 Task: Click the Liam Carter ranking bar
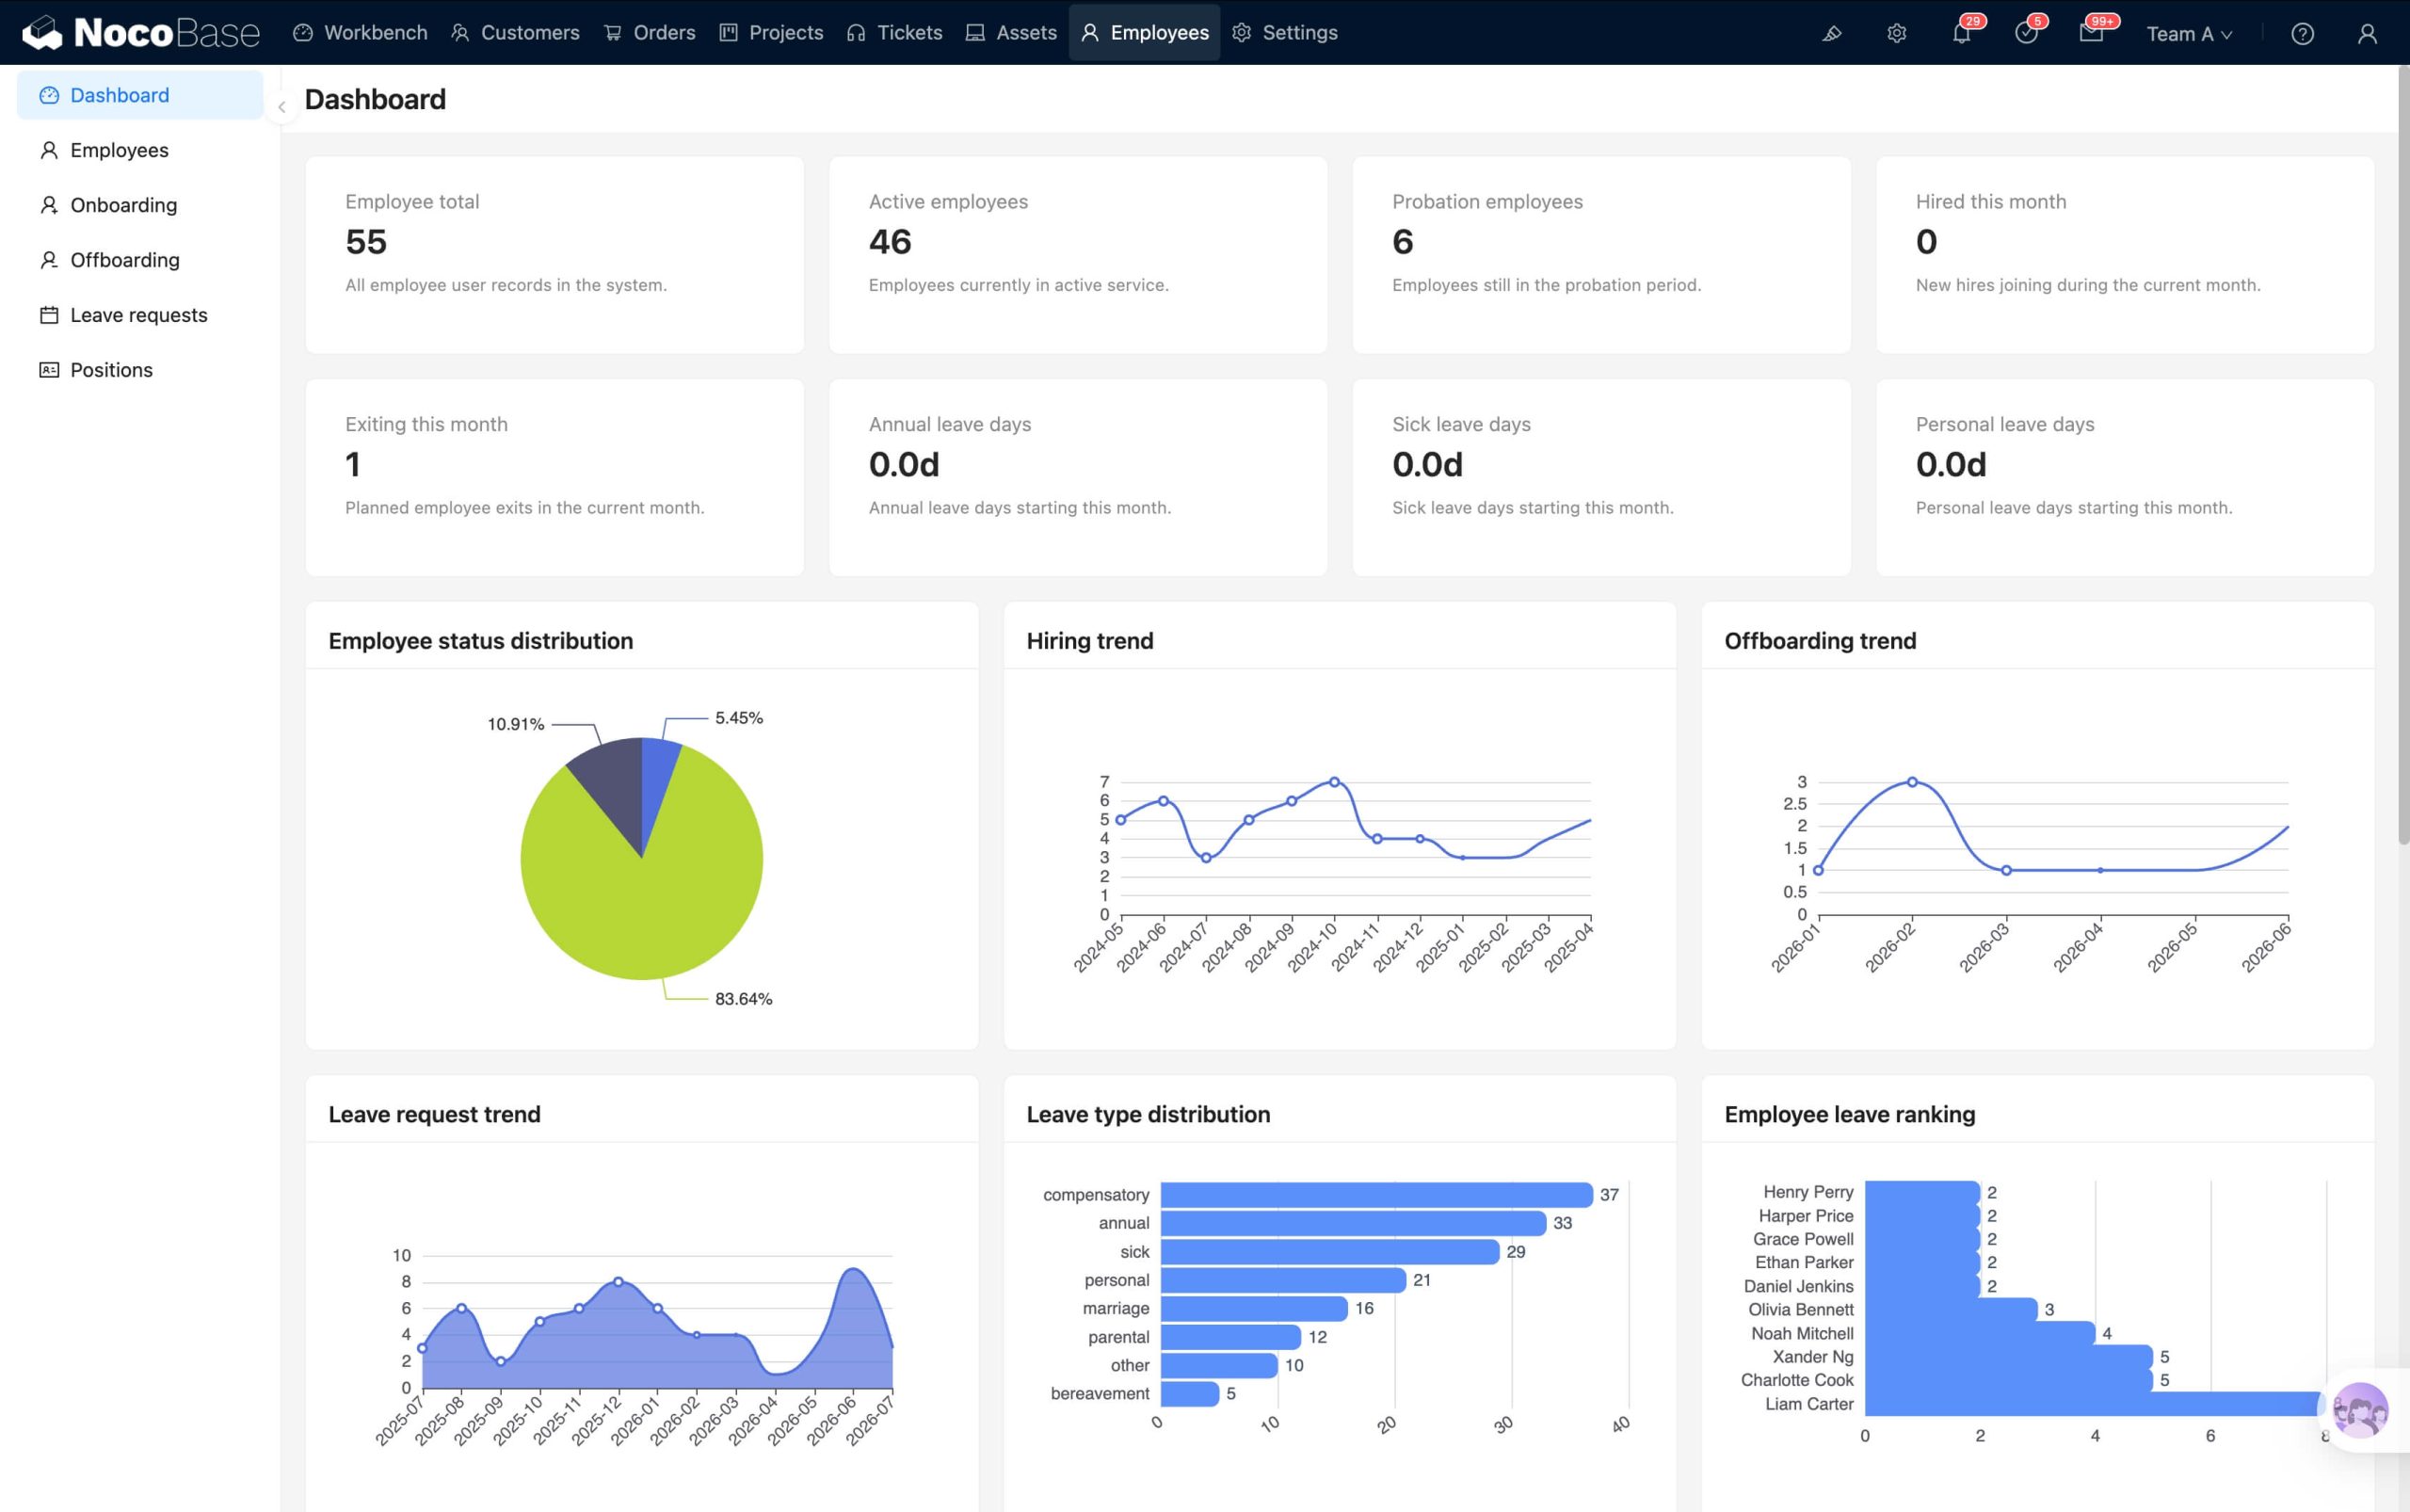(x=2095, y=1404)
